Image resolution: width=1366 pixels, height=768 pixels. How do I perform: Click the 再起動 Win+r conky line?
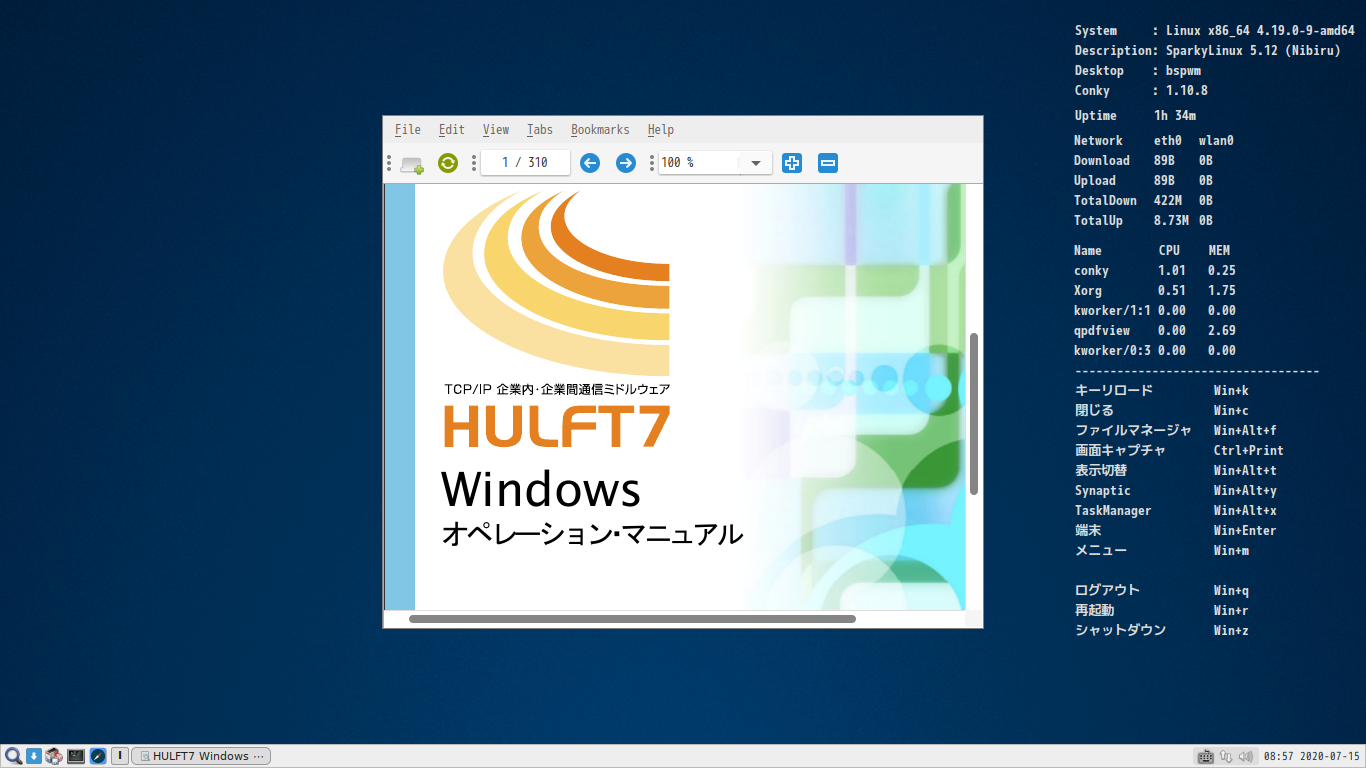[x=1162, y=610]
